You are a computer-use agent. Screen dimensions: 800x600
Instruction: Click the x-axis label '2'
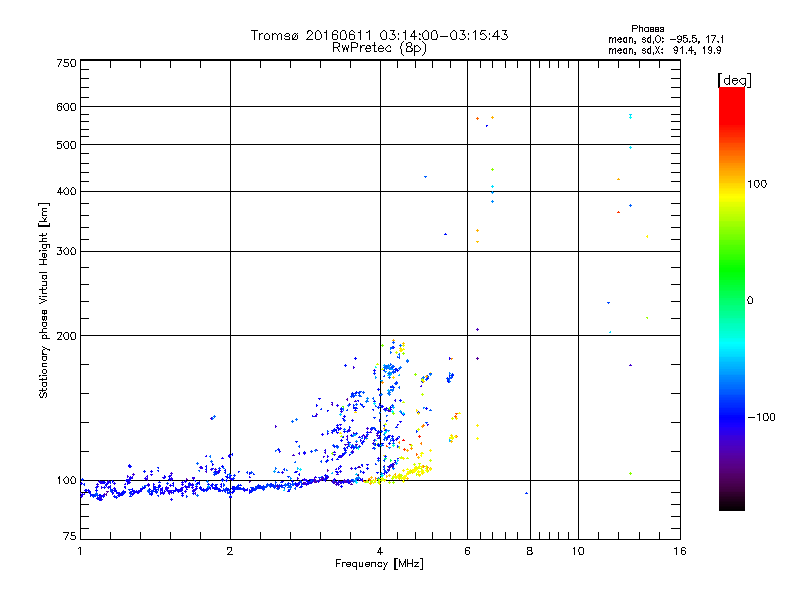(x=230, y=551)
